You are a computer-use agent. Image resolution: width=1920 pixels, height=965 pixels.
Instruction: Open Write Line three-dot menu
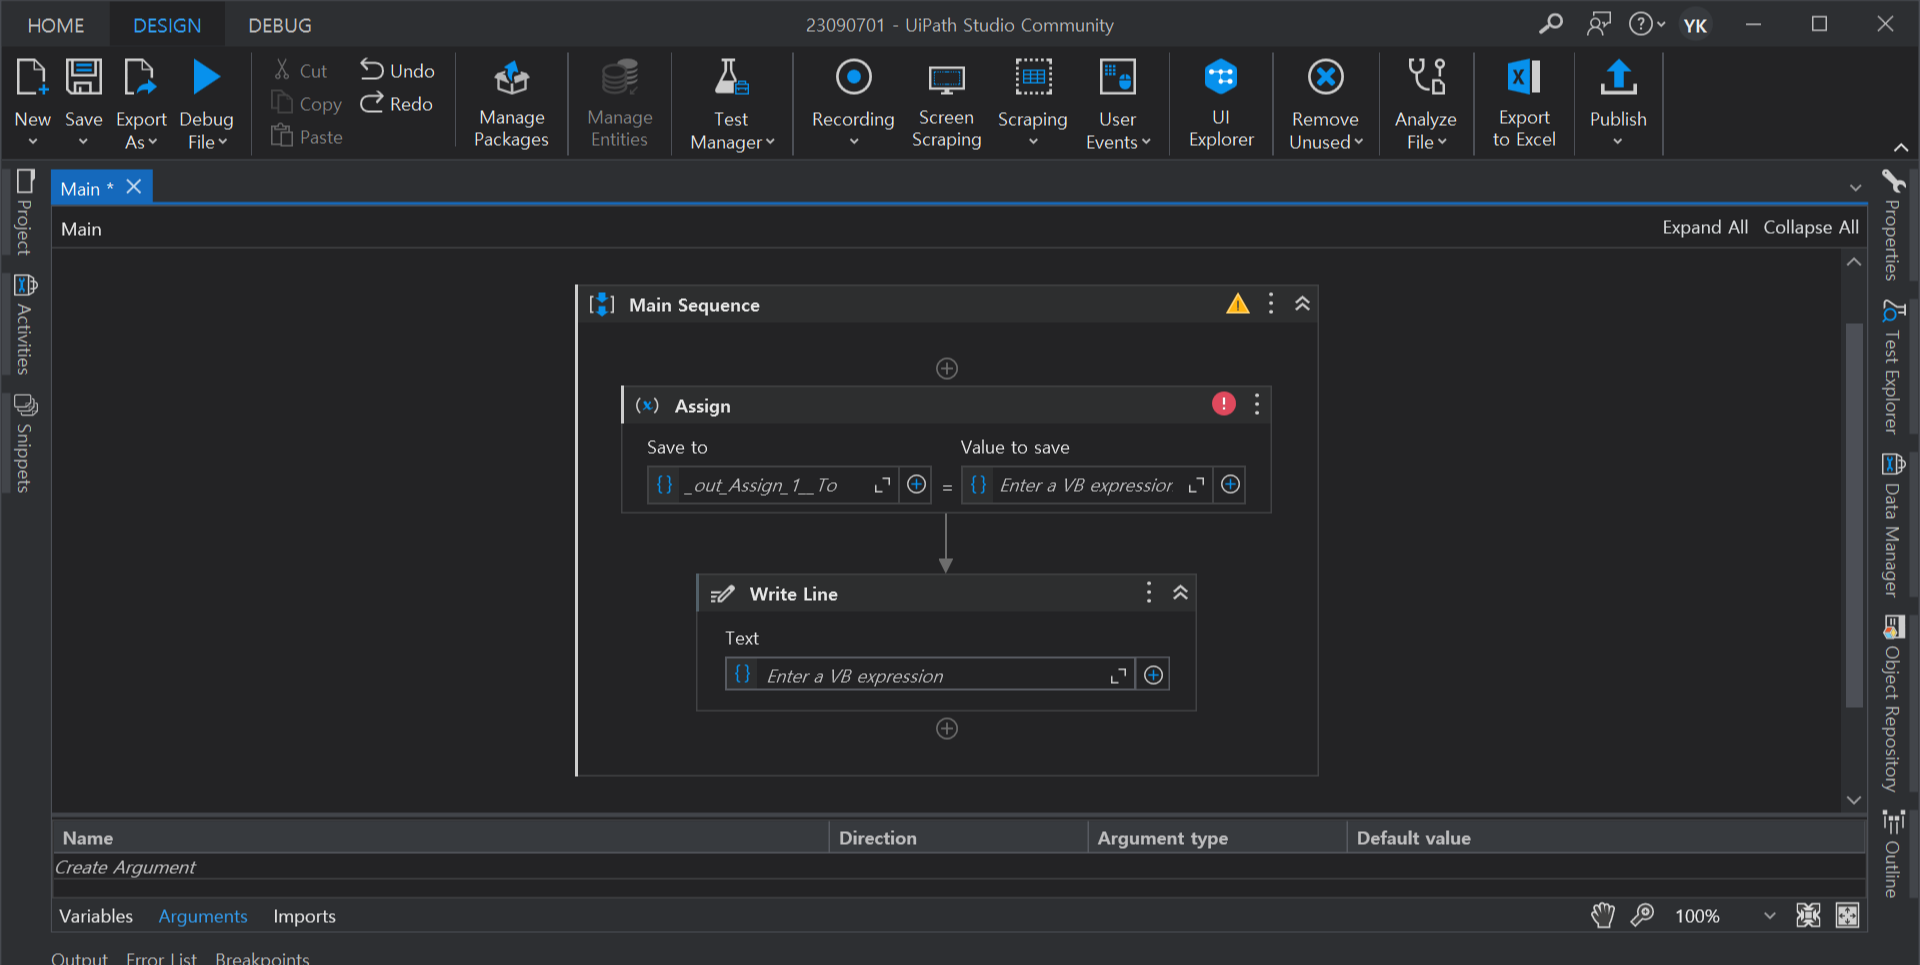tap(1149, 593)
